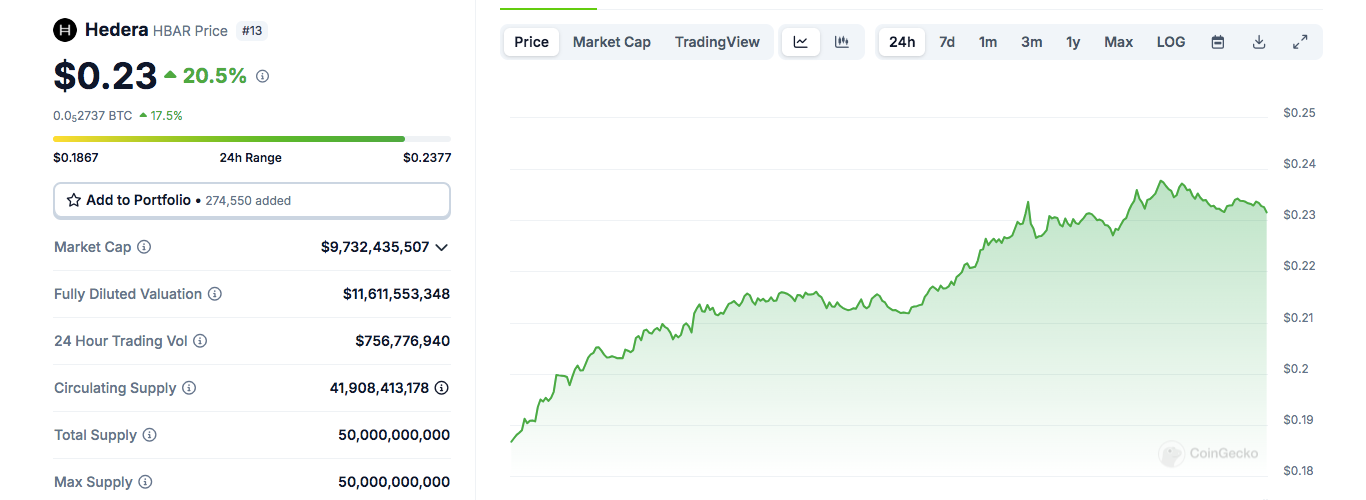Expand the Market Cap details chevron

[x=441, y=247]
